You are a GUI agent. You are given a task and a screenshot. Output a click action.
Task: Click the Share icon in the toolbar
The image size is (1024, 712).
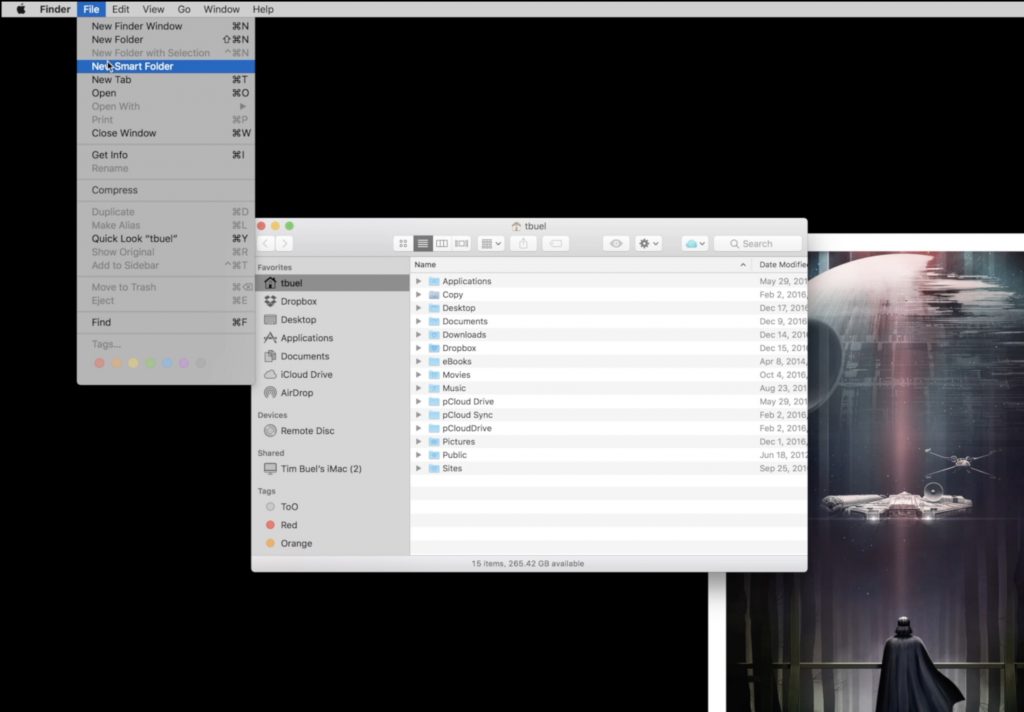523,244
